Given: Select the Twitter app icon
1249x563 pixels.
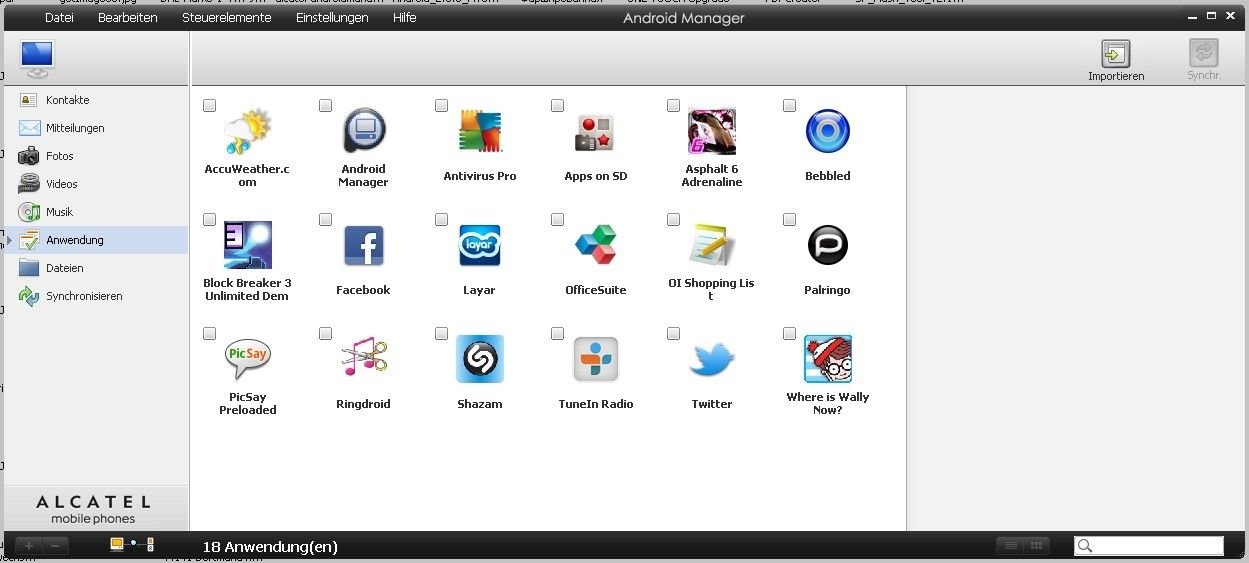Looking at the screenshot, I should point(711,359).
